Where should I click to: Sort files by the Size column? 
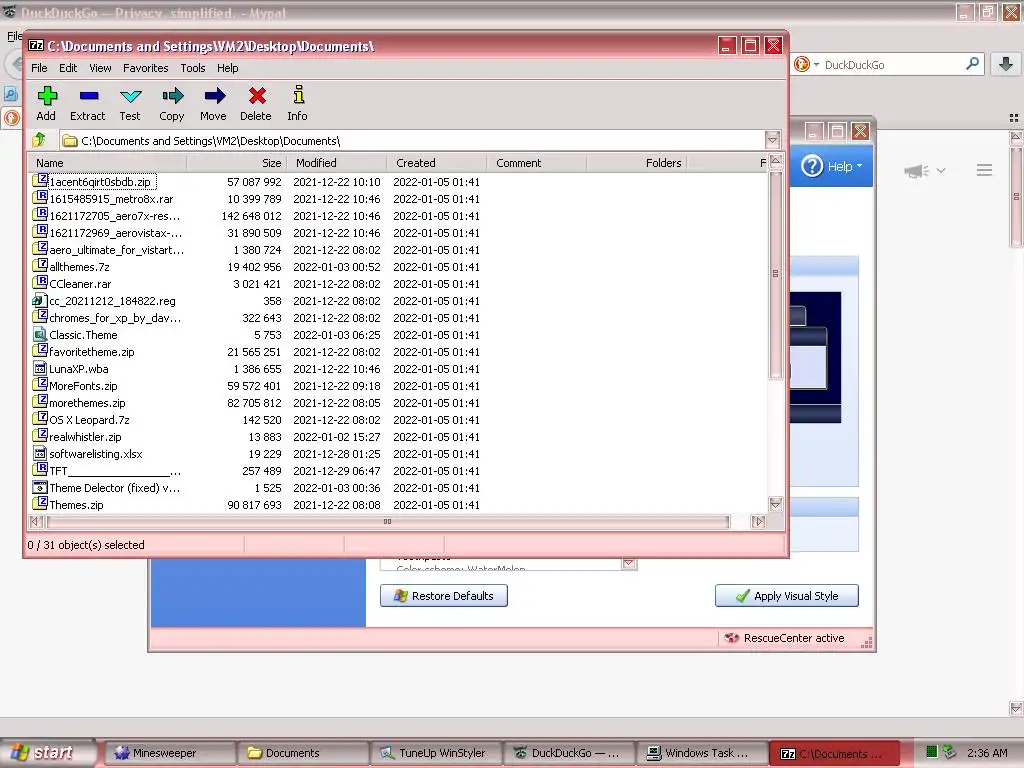coord(236,163)
